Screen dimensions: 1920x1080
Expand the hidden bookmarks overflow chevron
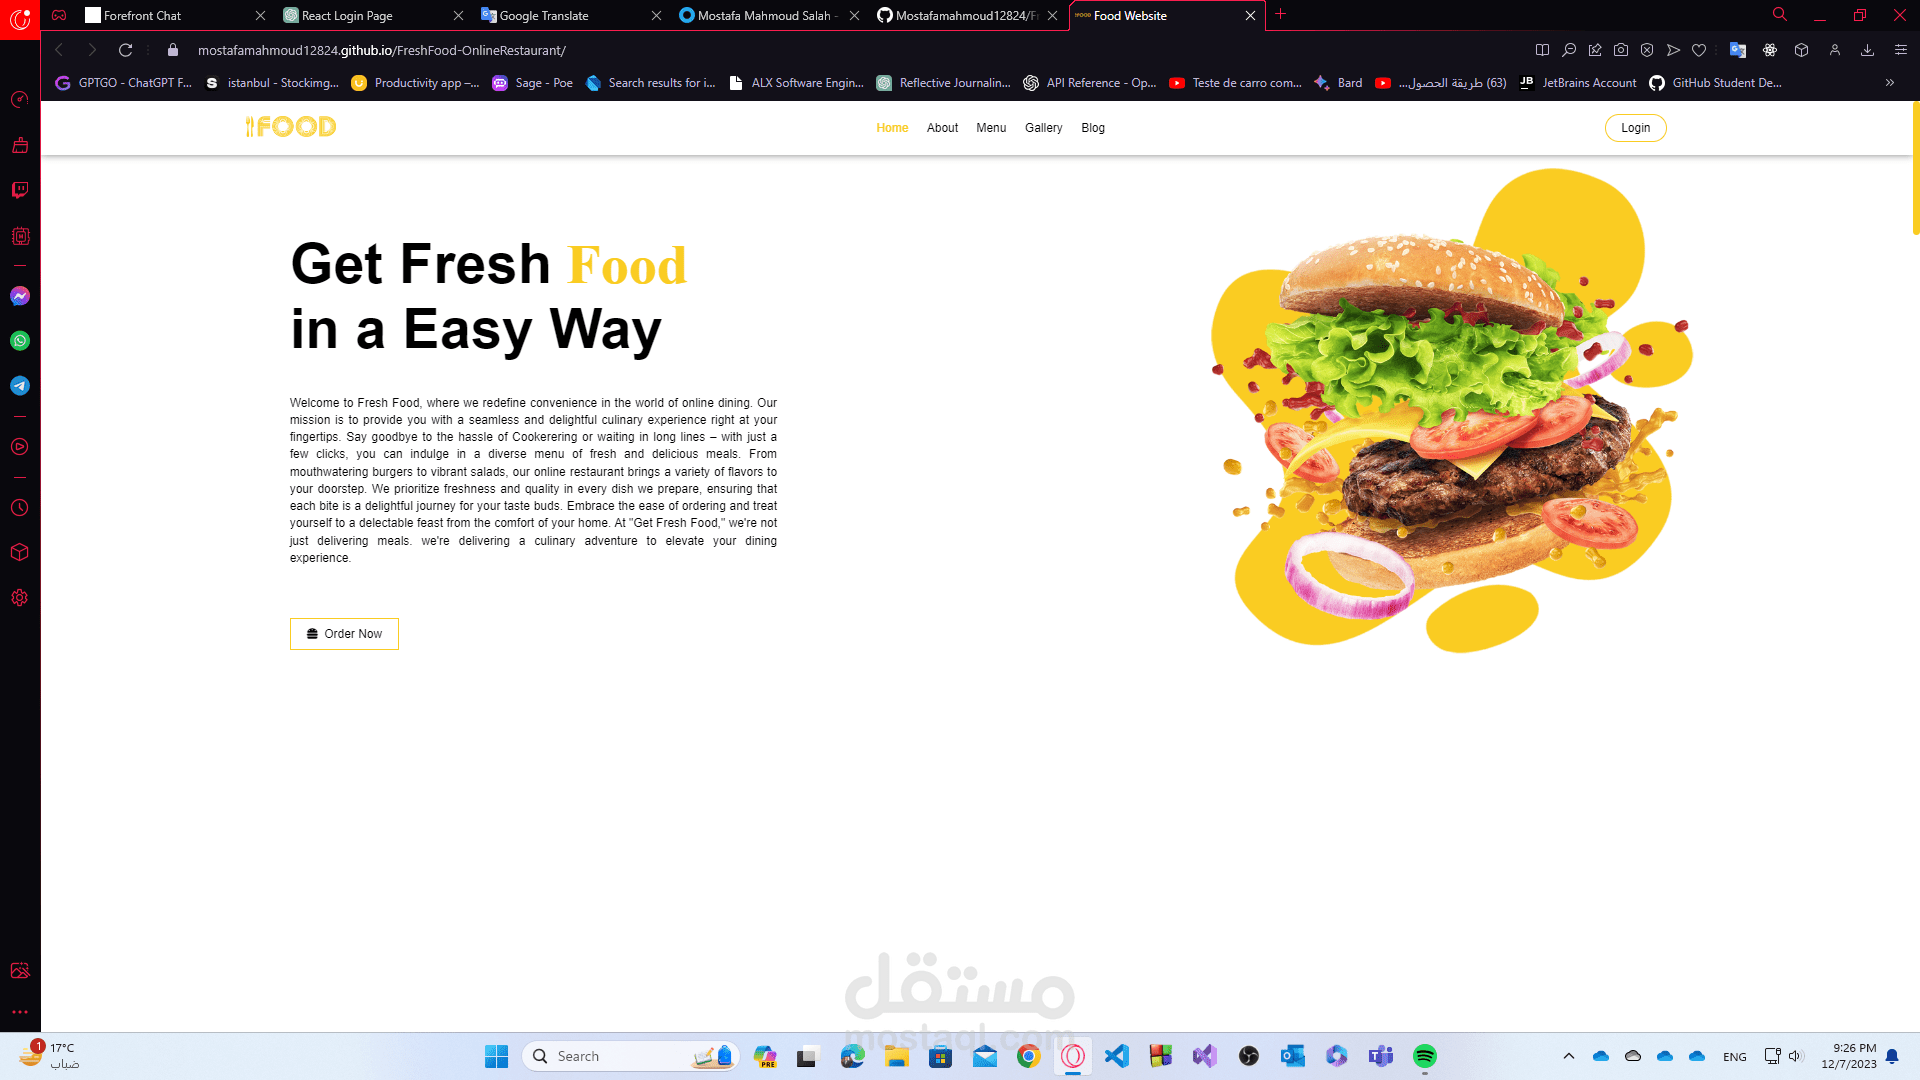[1890, 83]
